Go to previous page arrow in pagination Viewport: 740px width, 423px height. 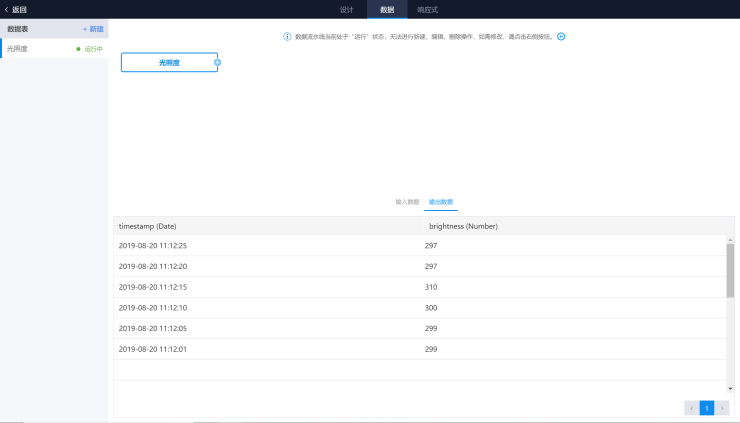coord(691,408)
